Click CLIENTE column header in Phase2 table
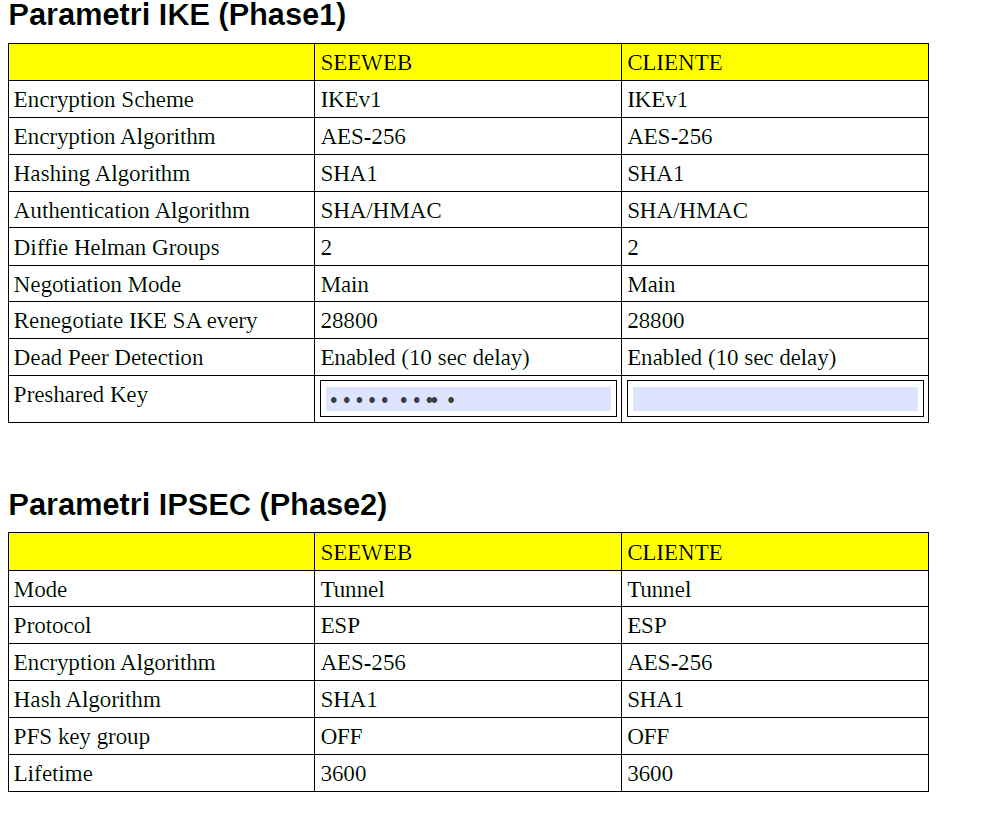The height and width of the screenshot is (824, 1007). 675,553
